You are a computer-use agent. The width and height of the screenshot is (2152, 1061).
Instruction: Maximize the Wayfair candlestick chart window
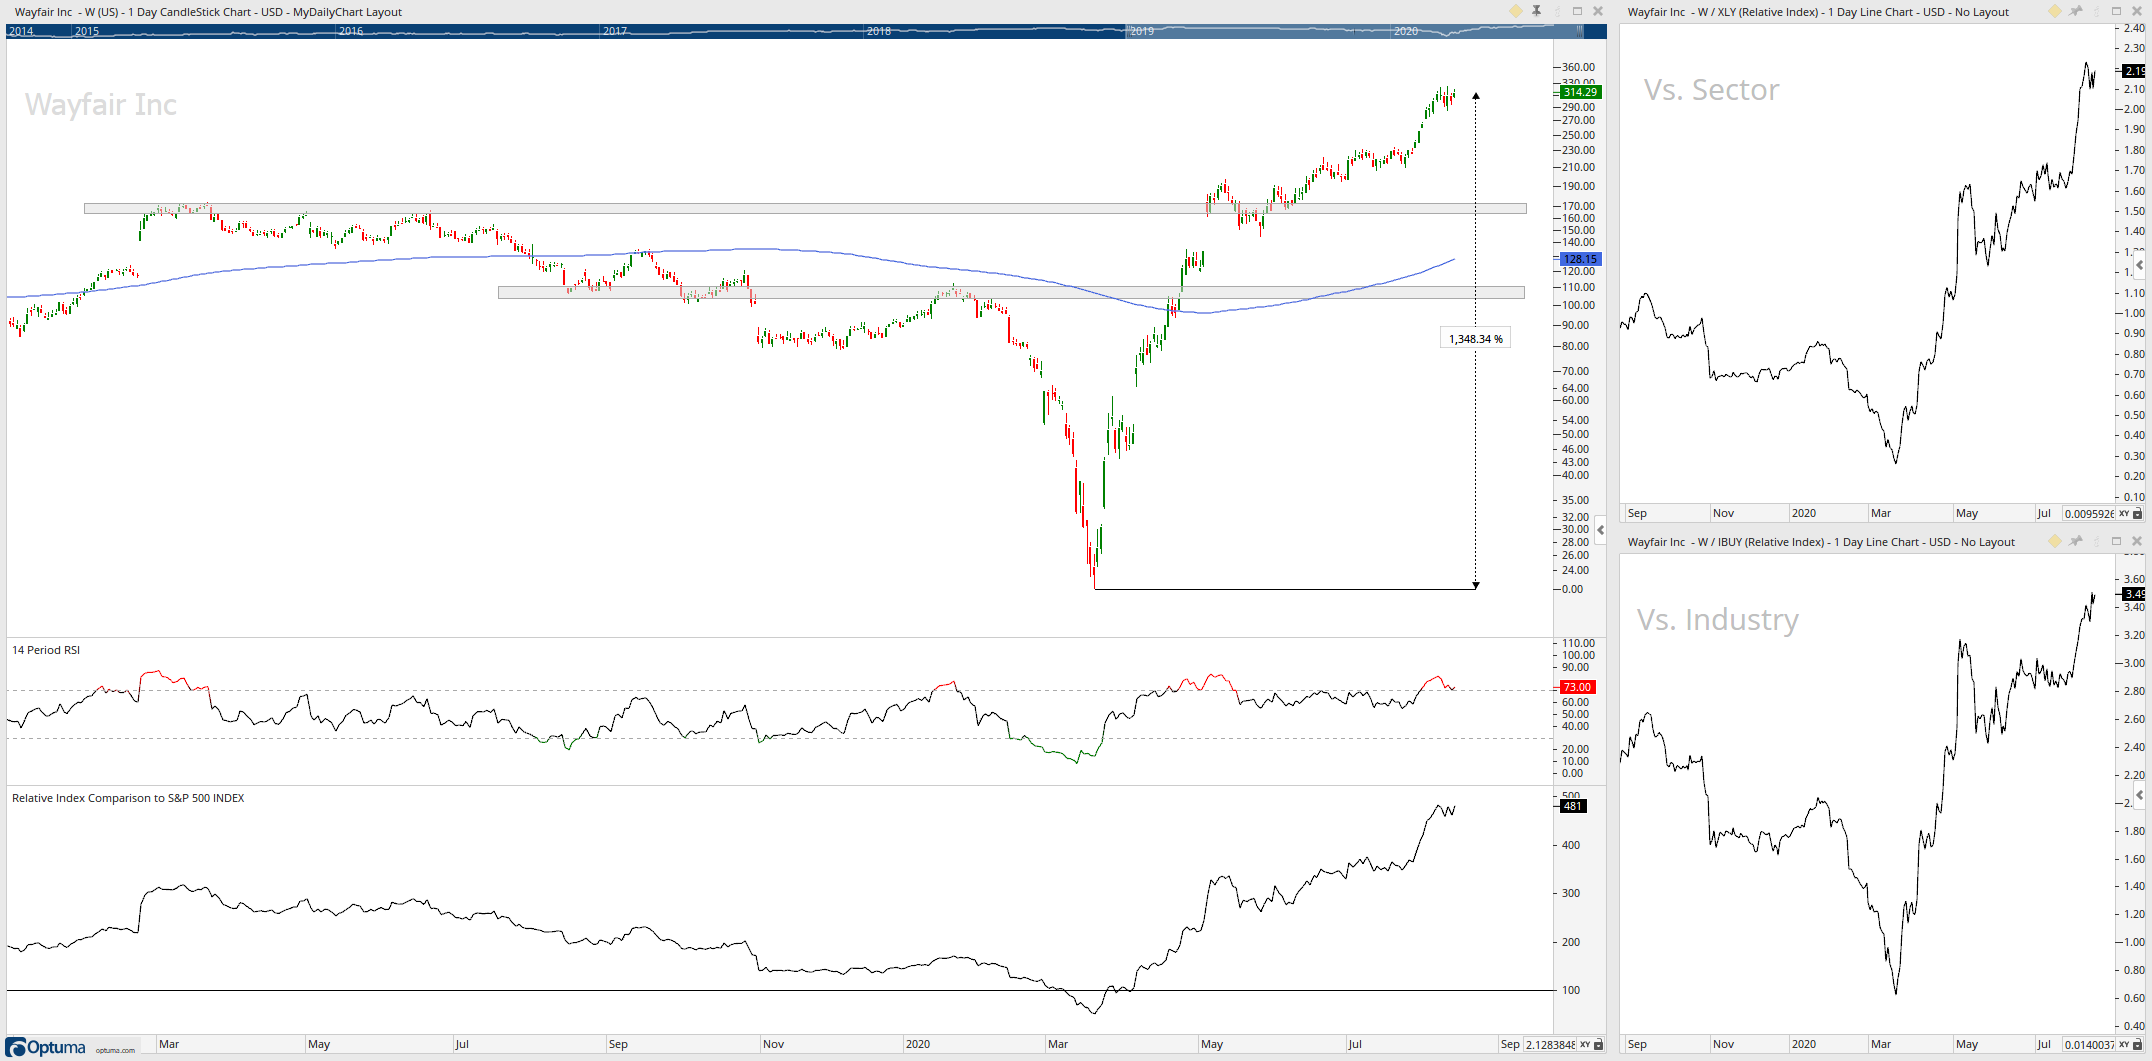click(1578, 11)
